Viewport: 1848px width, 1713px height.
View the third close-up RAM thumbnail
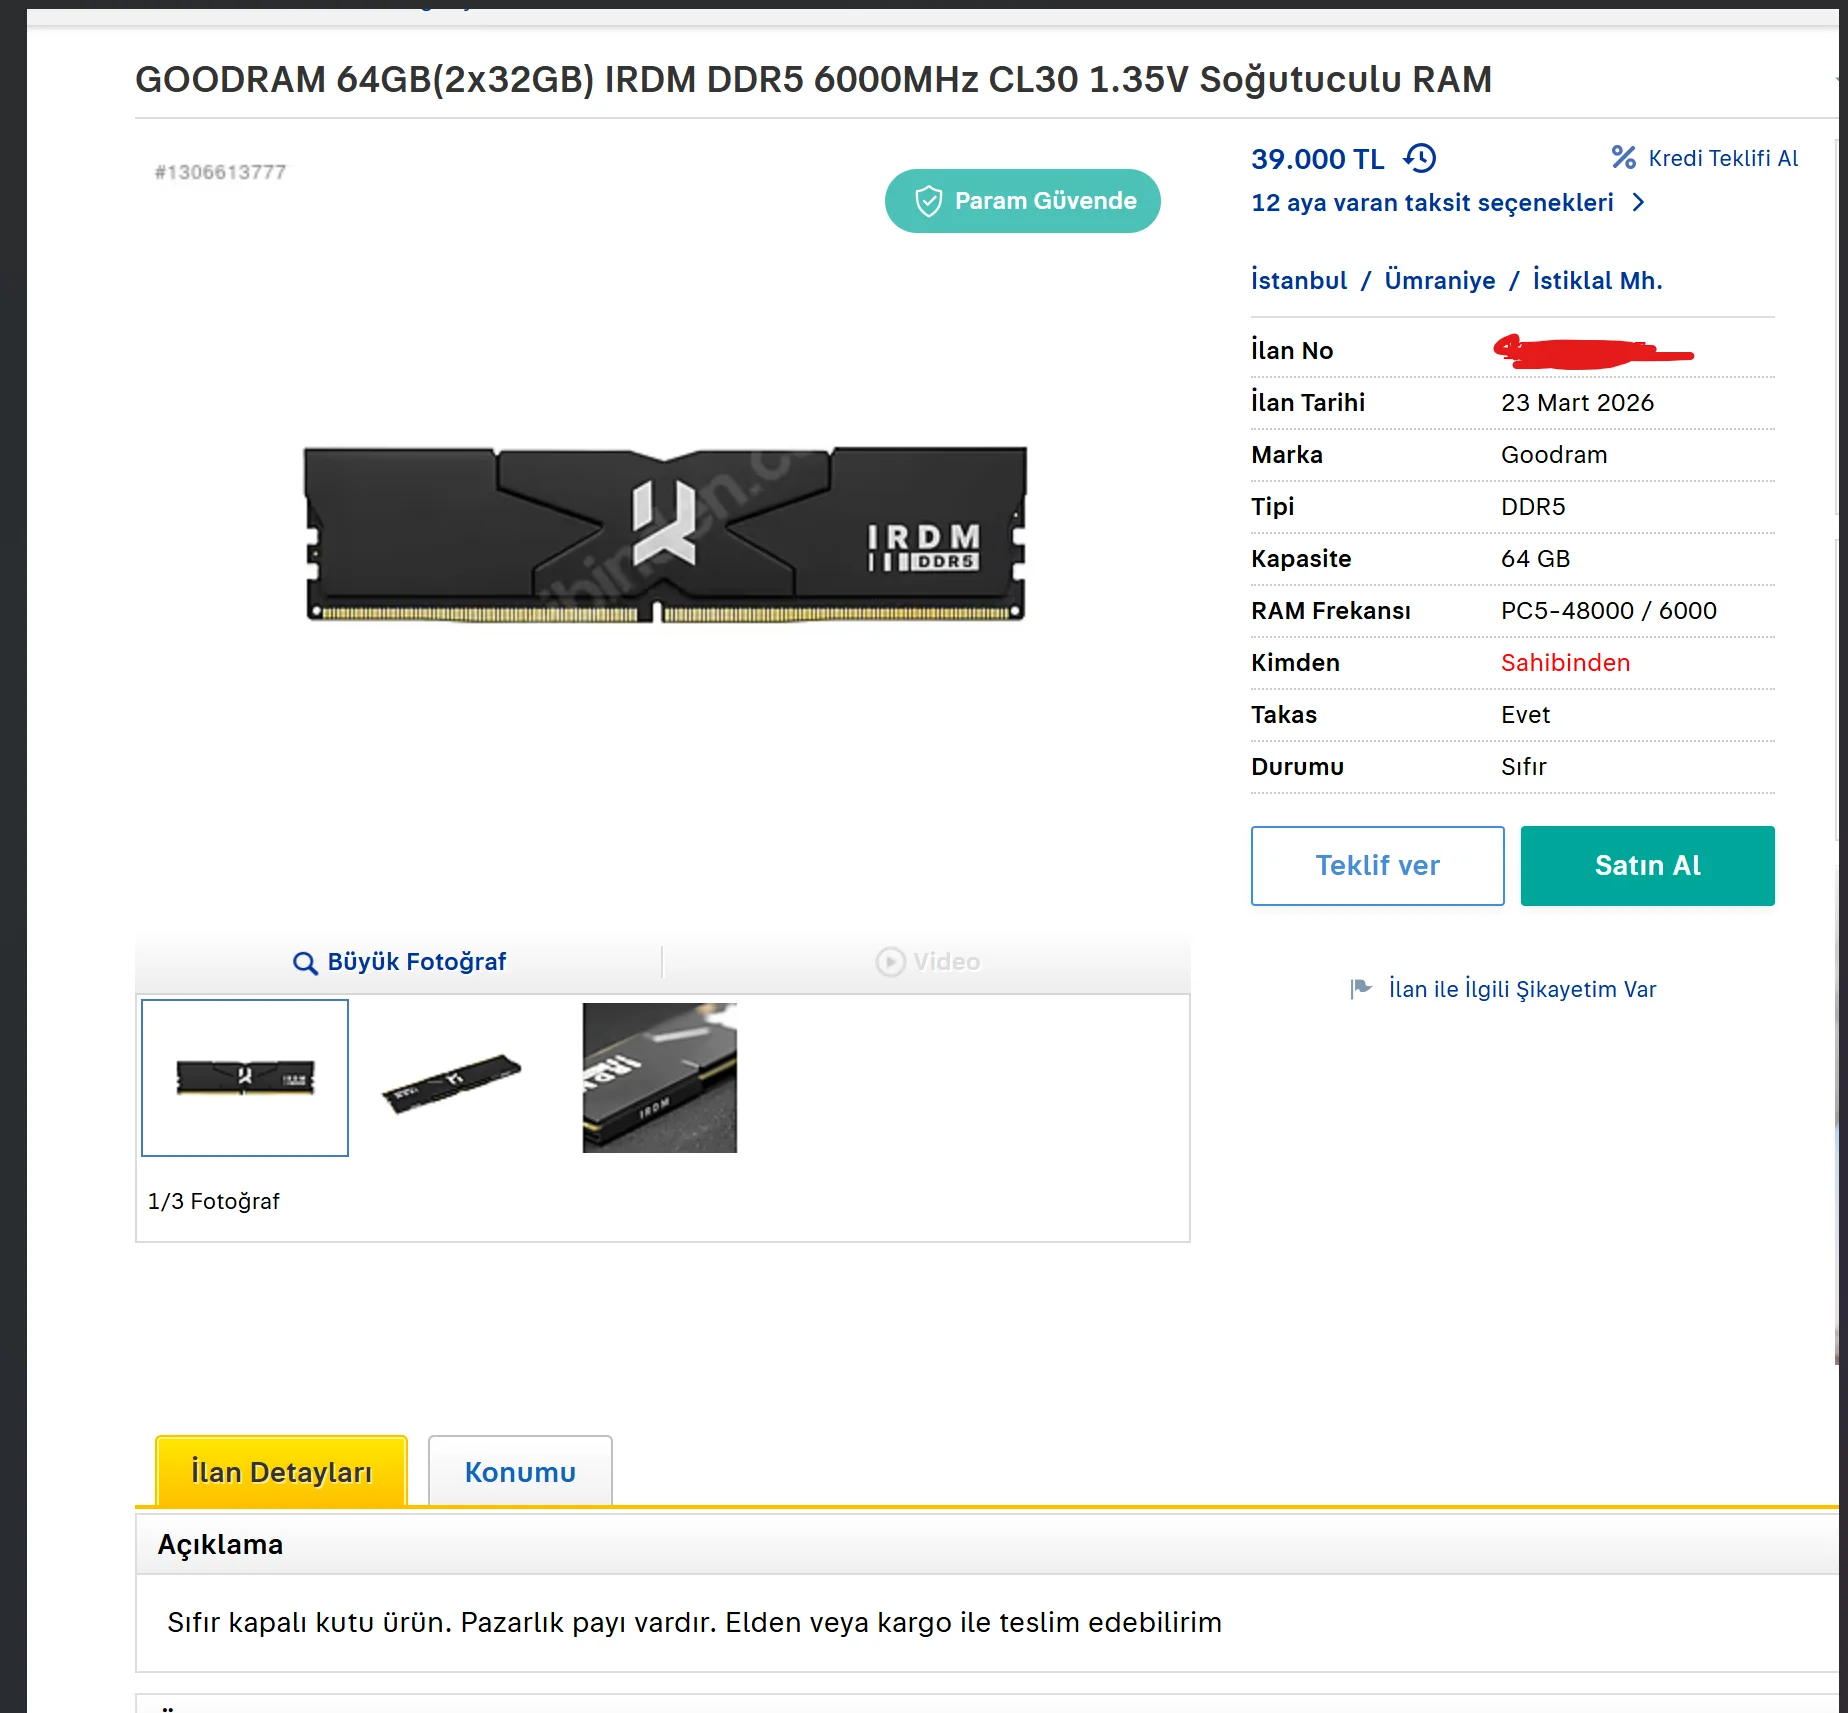coord(660,1078)
